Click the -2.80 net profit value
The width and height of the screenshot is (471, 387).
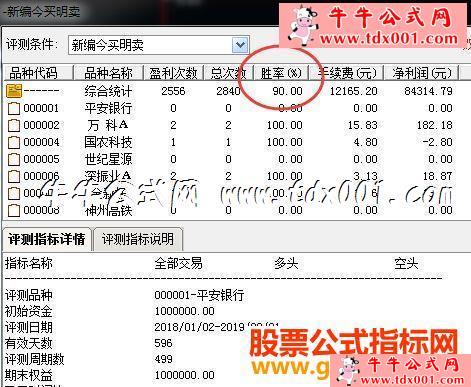[x=437, y=142]
